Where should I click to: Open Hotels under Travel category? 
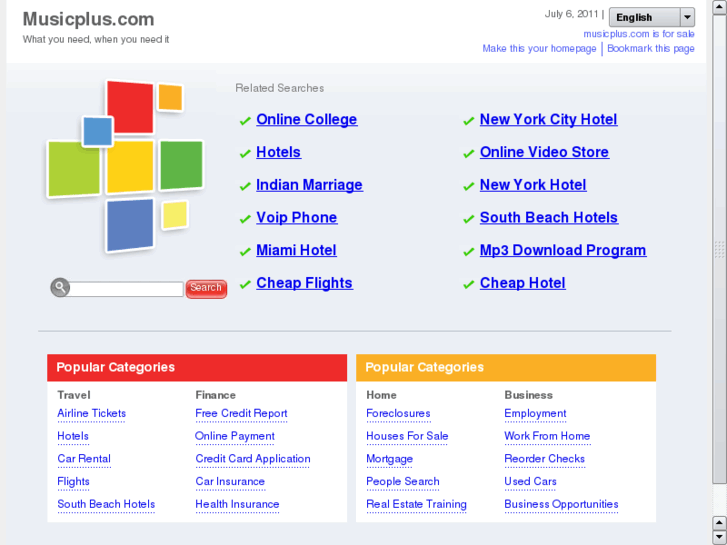73,436
